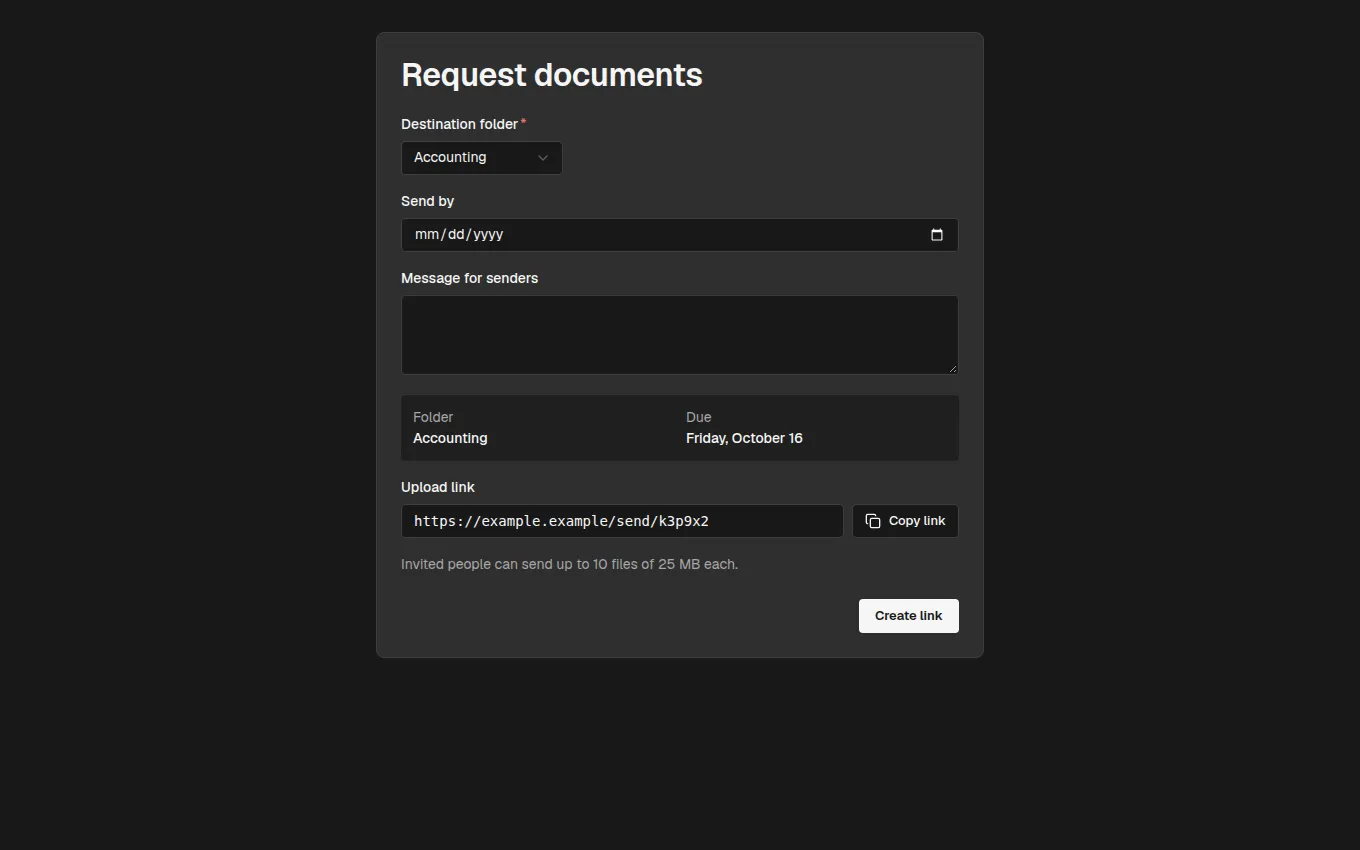
Task: Open the calendar picker icon in Send by
Action: pyautogui.click(x=937, y=235)
